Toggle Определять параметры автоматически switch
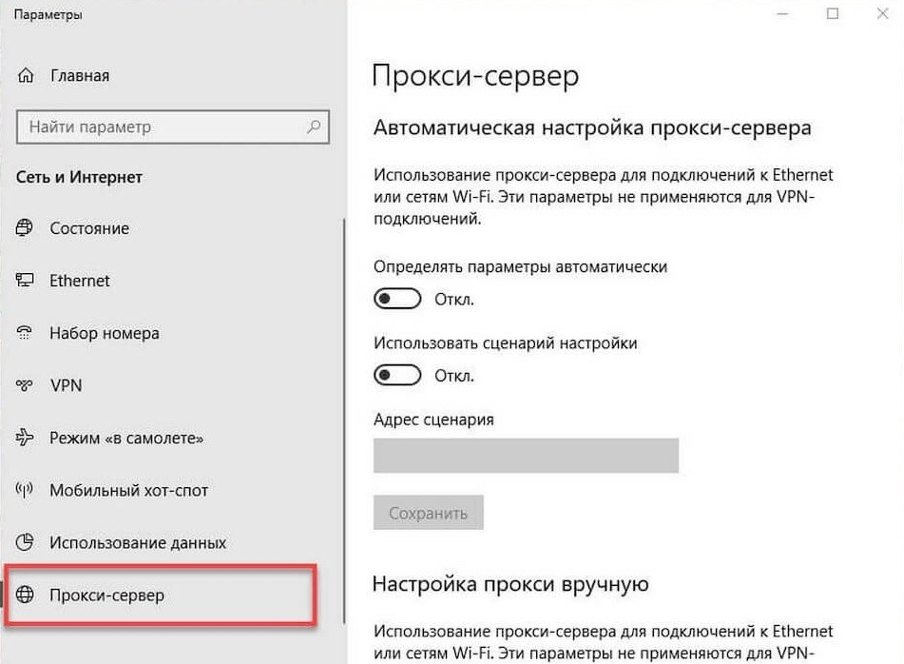The image size is (904, 664). (397, 299)
